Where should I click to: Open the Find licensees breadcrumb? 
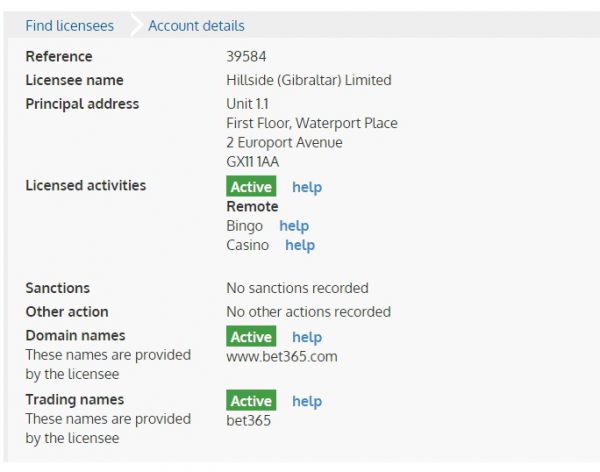pyautogui.click(x=69, y=25)
